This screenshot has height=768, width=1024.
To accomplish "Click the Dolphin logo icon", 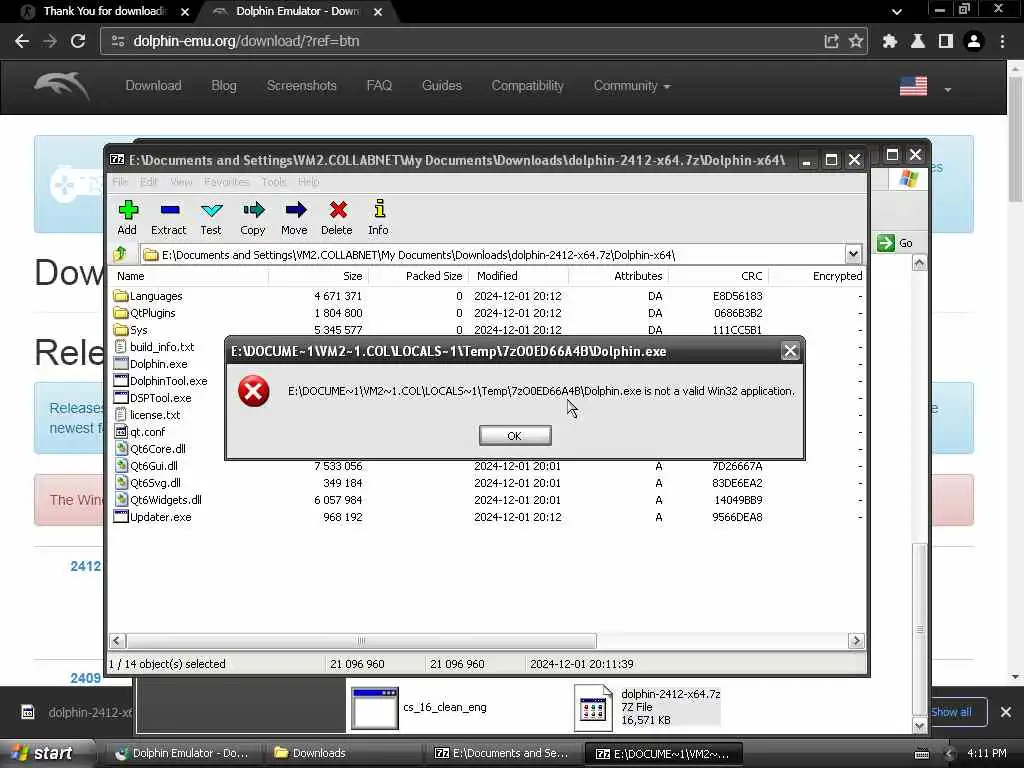I will click(x=62, y=86).
